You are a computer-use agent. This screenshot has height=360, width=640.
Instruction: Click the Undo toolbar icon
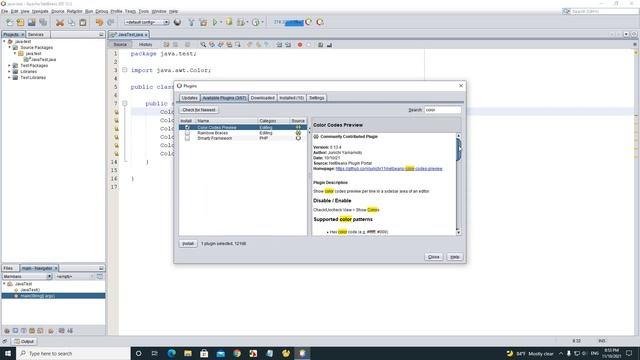click(99, 22)
